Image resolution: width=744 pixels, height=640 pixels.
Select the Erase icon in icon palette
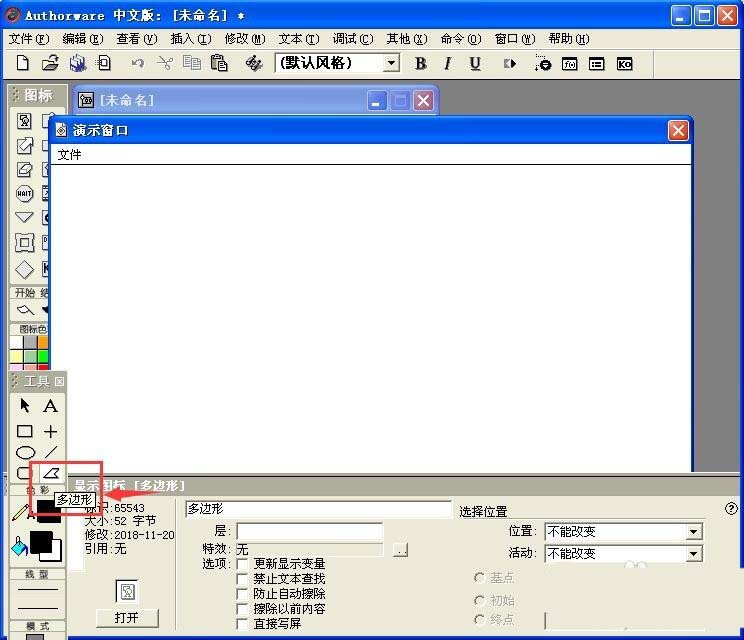(24, 169)
